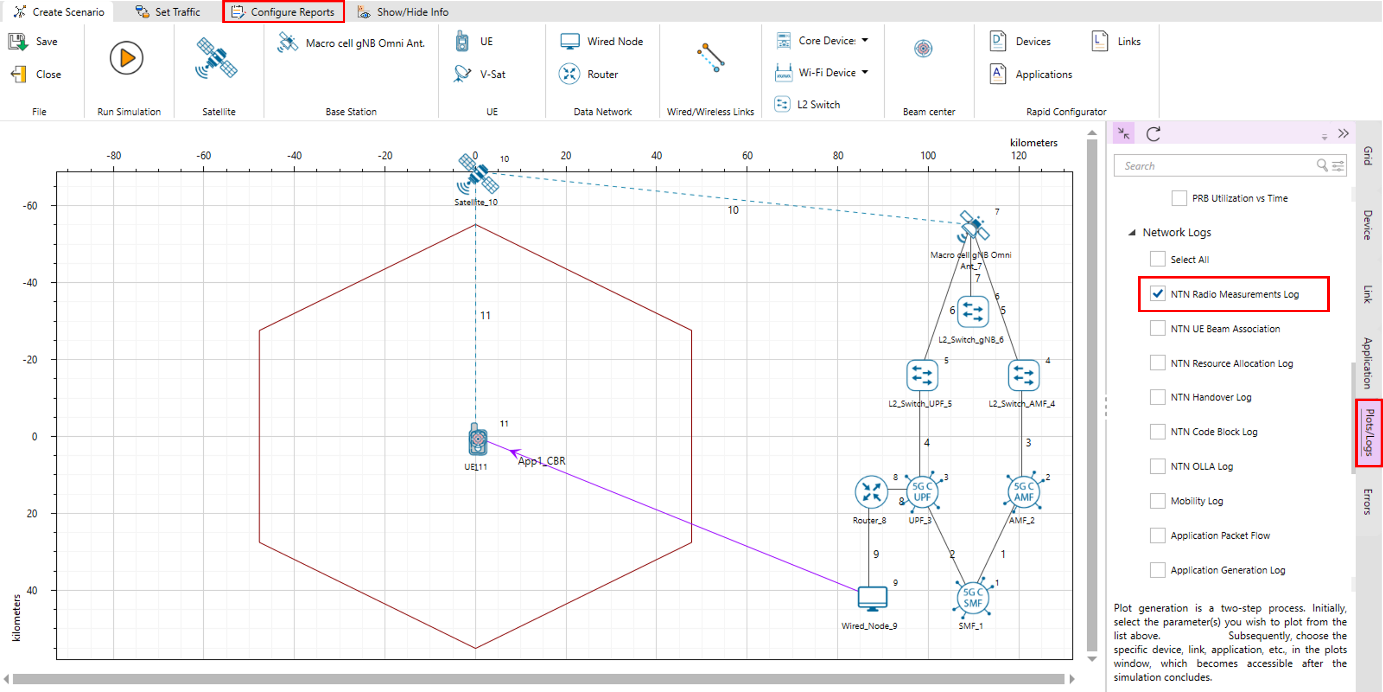The image size is (1383, 692).
Task: Select the Beam center icon
Action: tap(923, 49)
